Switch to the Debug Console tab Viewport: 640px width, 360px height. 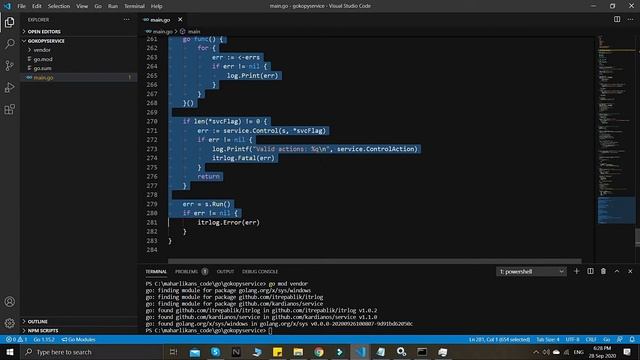260,271
